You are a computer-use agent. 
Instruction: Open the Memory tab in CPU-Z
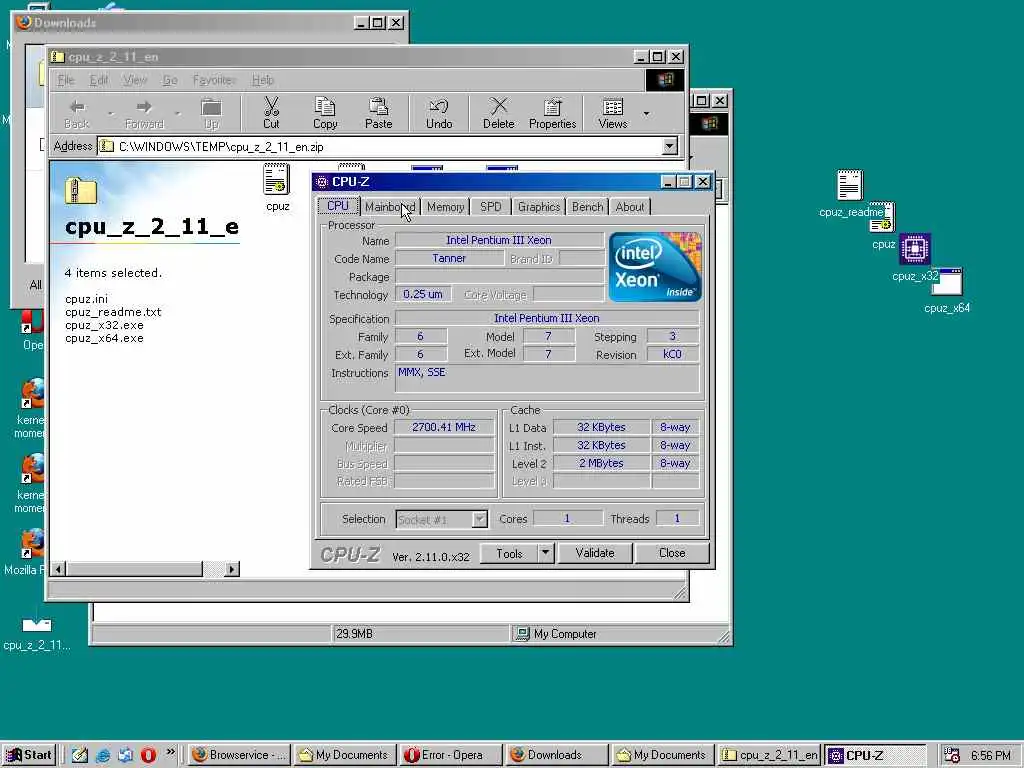(x=445, y=207)
